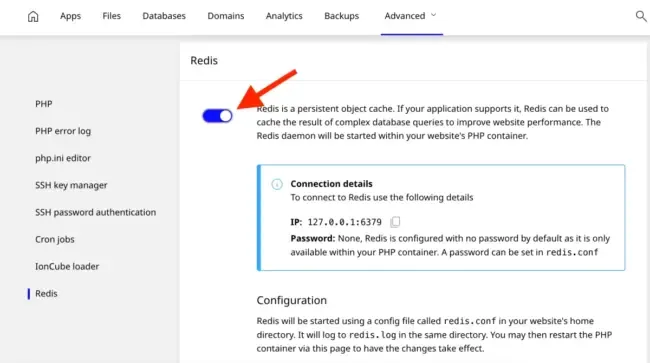Click the redis.log filename text
The width and height of the screenshot is (650, 363).
coord(373,334)
